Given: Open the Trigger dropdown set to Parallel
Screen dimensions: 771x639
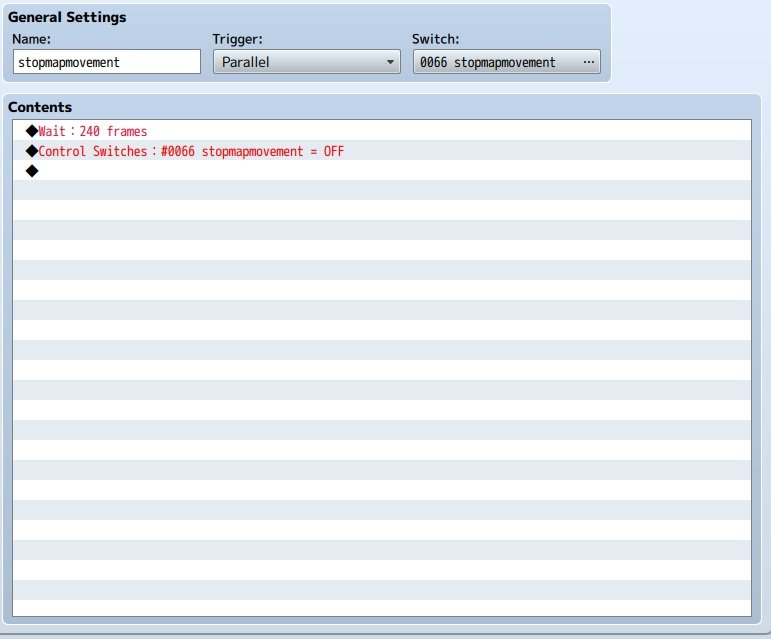Looking at the screenshot, I should (307, 62).
